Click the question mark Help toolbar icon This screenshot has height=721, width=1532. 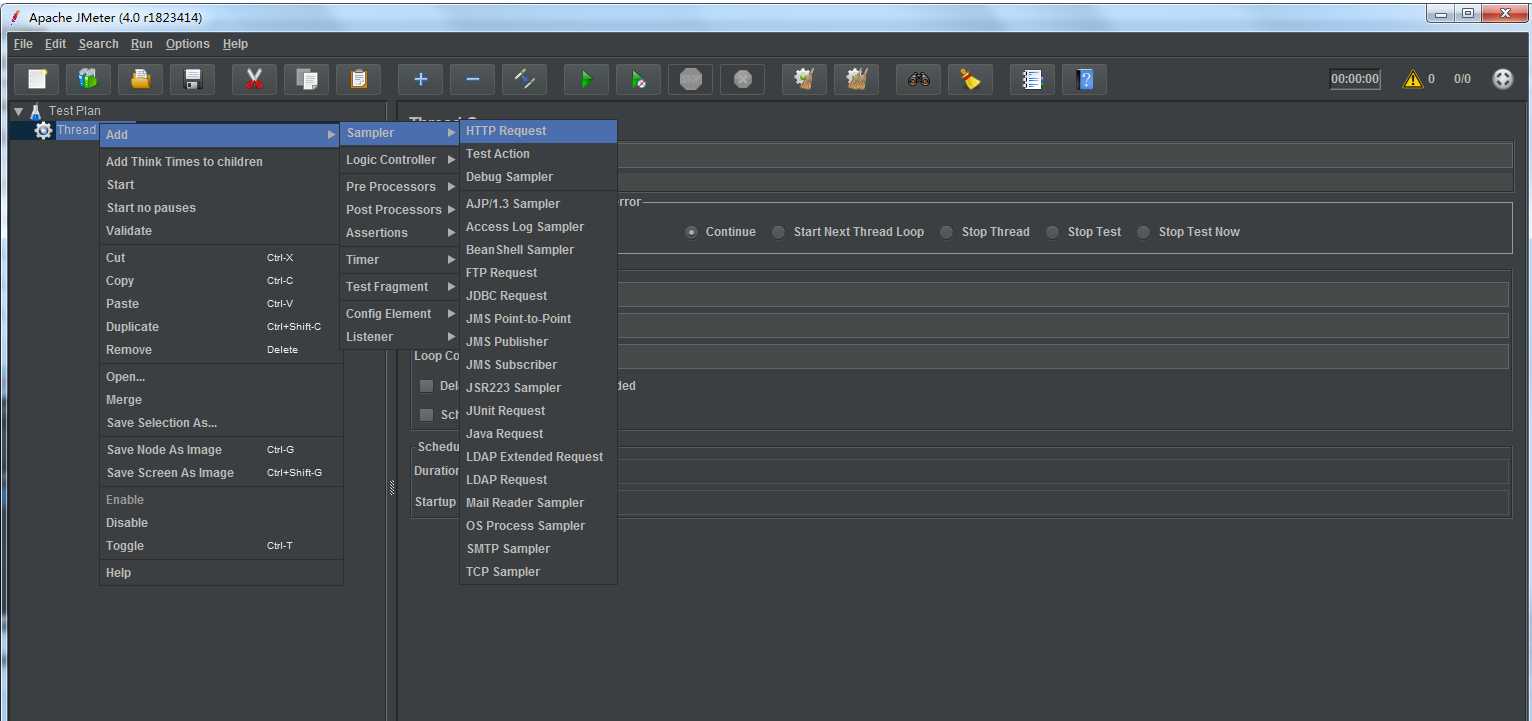(x=1084, y=79)
